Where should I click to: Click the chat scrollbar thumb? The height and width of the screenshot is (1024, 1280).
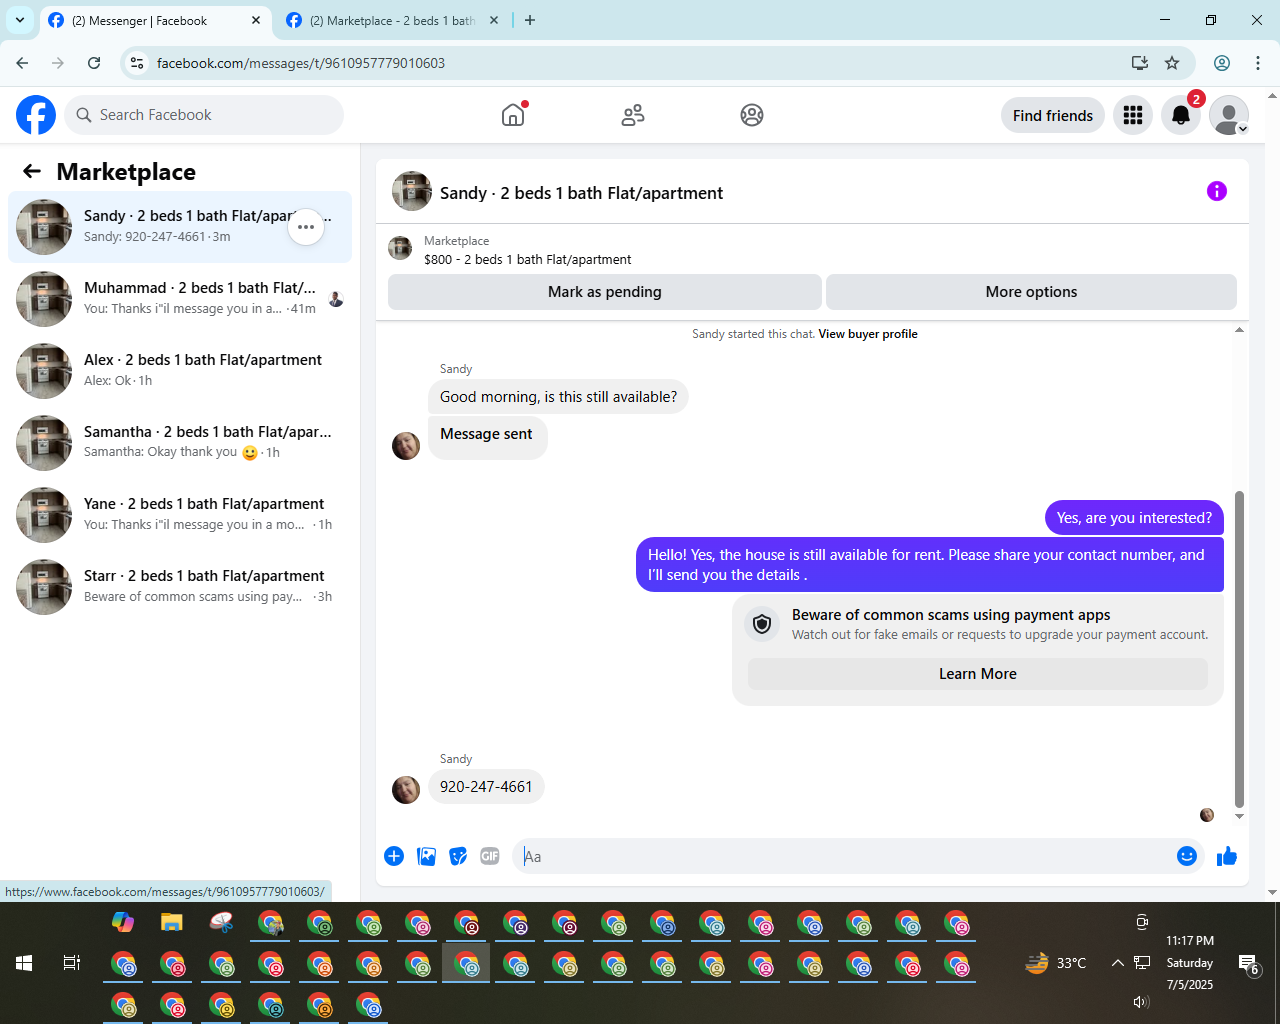[x=1240, y=648]
